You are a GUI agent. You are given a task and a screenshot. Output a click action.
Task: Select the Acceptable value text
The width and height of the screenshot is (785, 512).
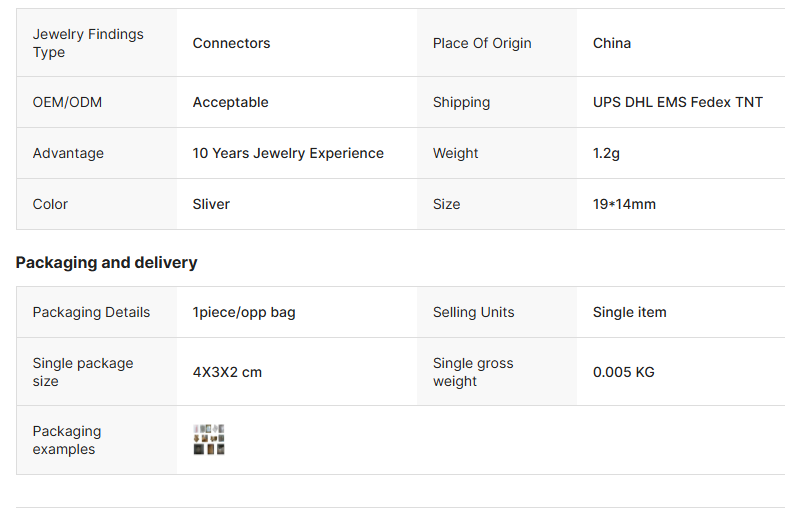click(x=230, y=102)
